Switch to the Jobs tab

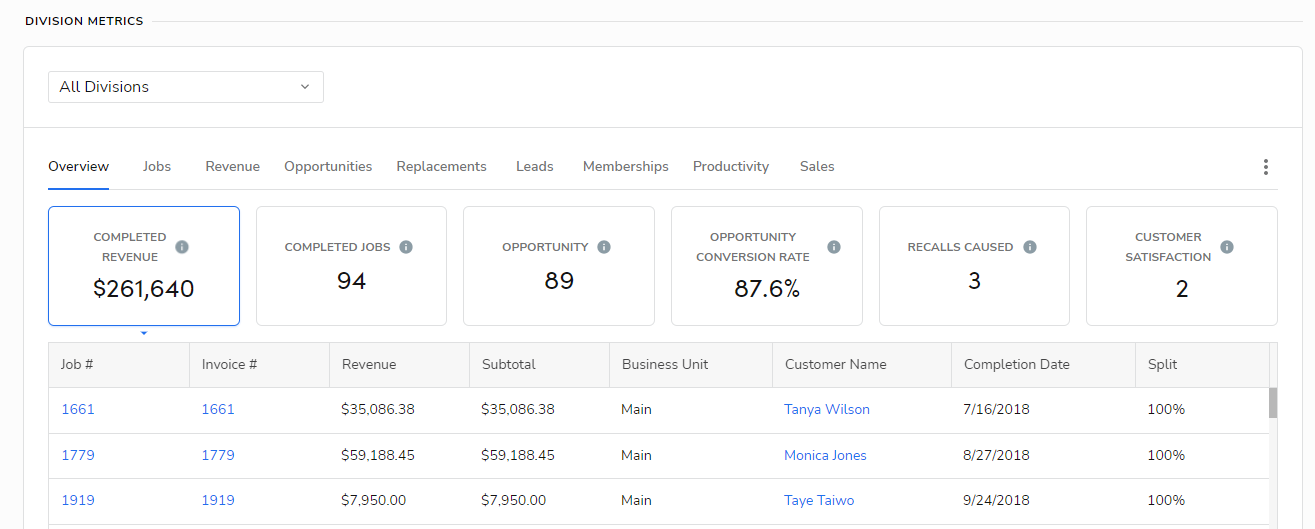coord(157,167)
